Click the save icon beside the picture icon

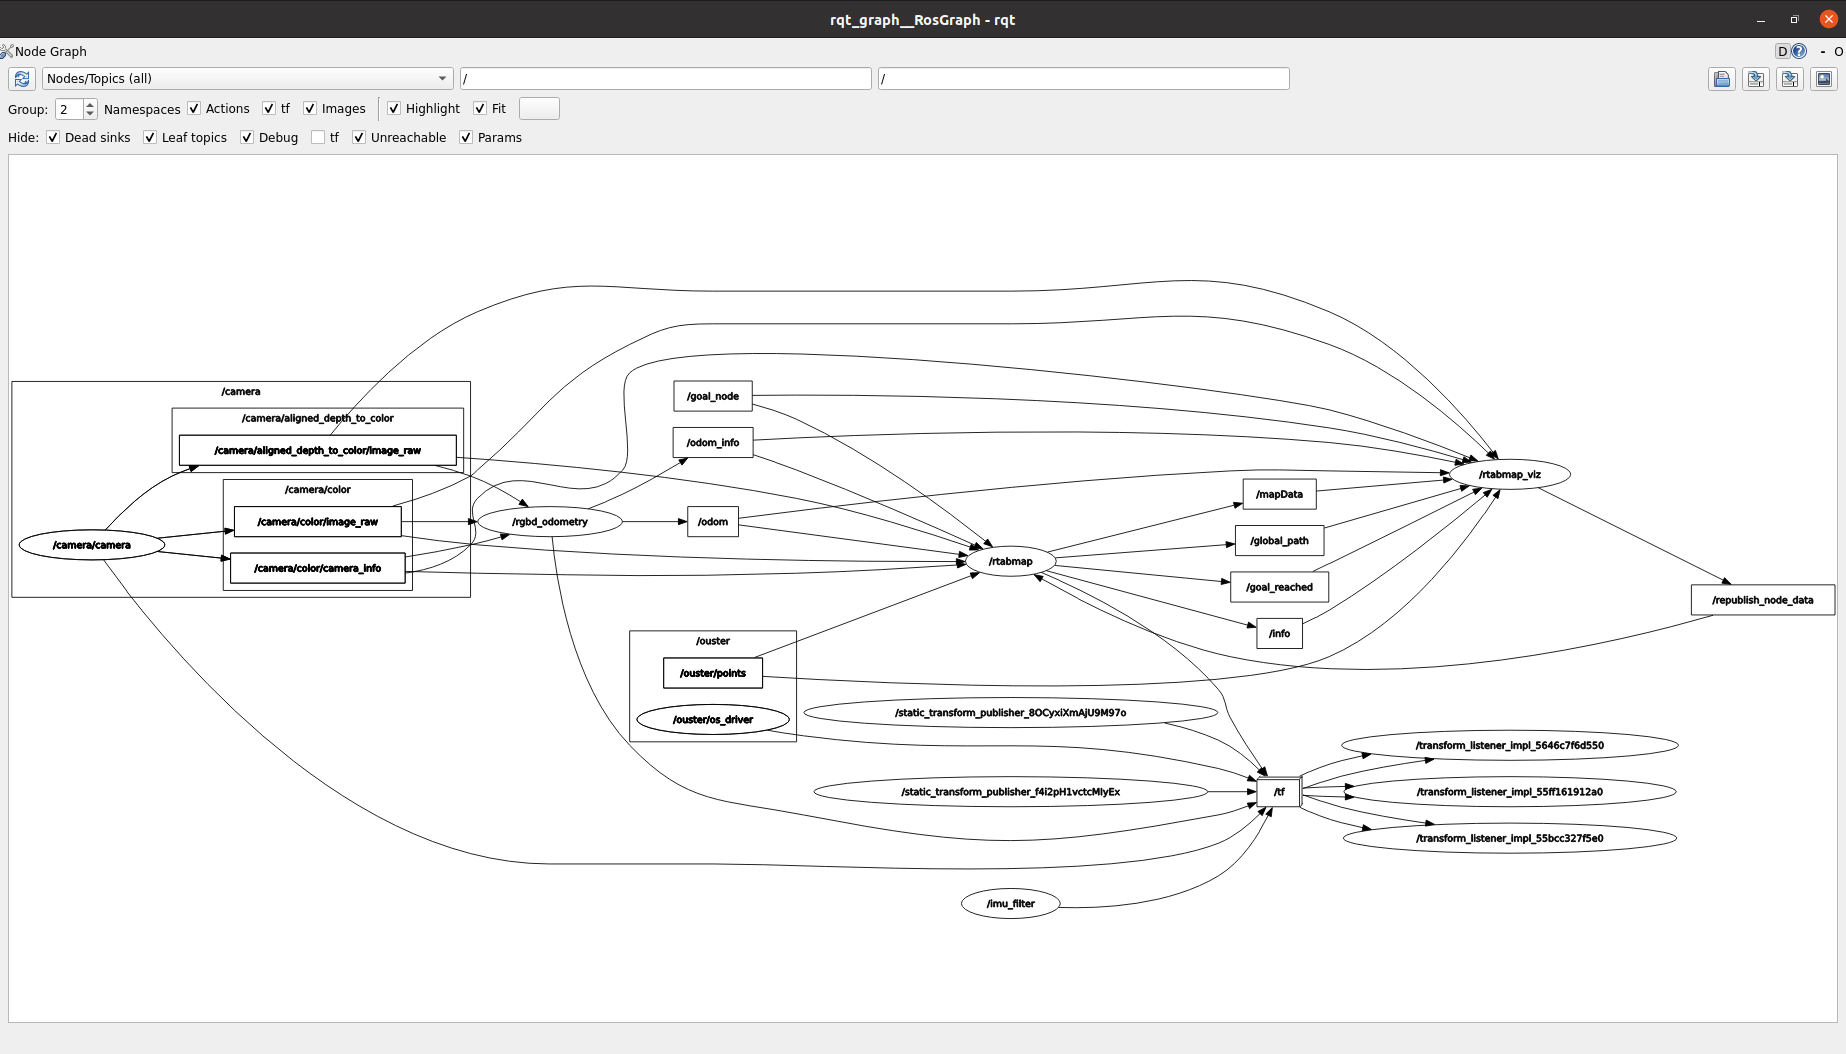pos(1790,79)
